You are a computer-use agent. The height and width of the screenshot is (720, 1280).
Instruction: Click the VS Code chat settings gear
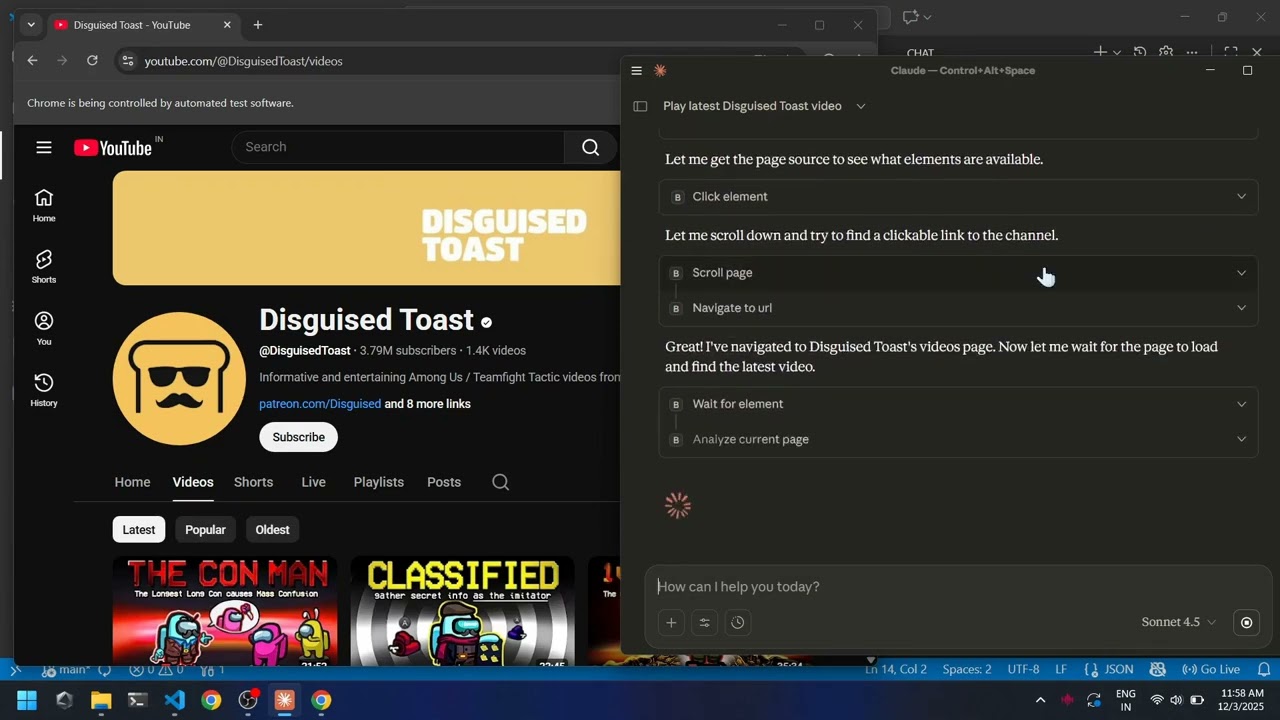[x=1166, y=52]
